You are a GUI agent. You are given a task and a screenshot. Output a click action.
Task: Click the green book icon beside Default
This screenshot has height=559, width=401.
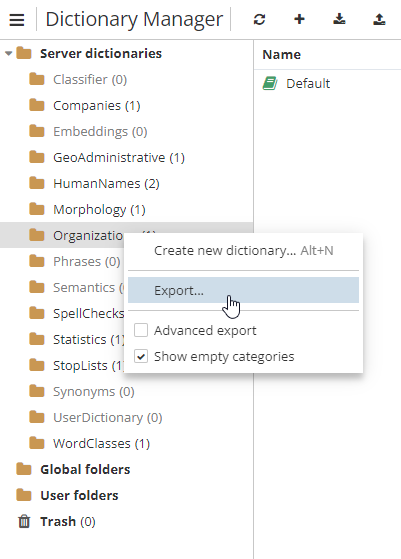point(270,83)
